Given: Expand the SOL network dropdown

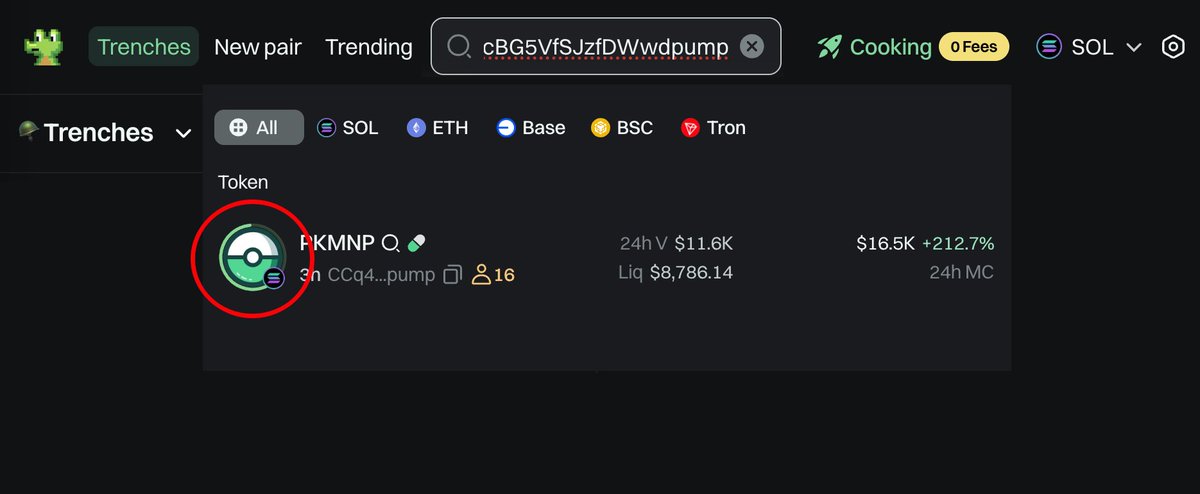Looking at the screenshot, I should pos(1089,47).
